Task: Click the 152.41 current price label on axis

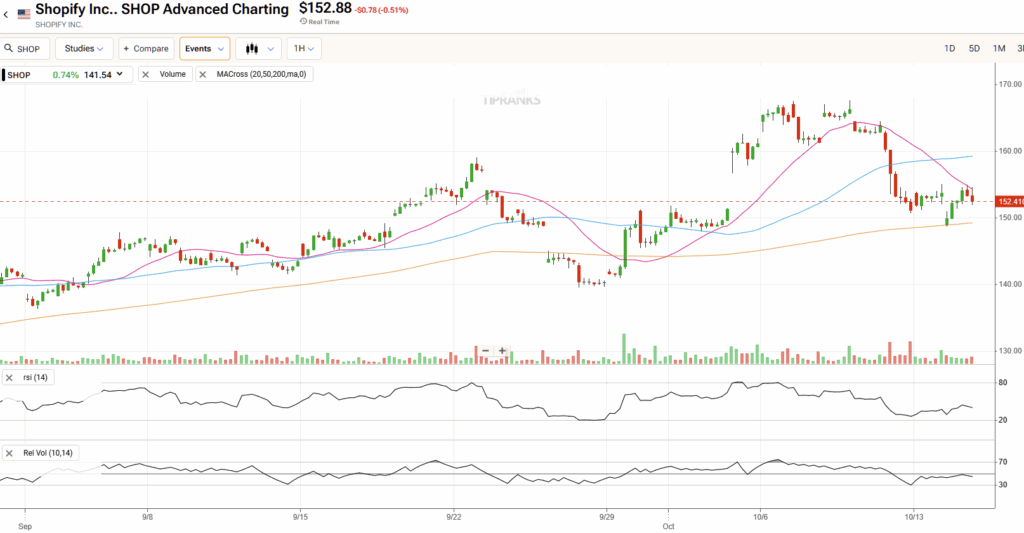Action: (1010, 202)
